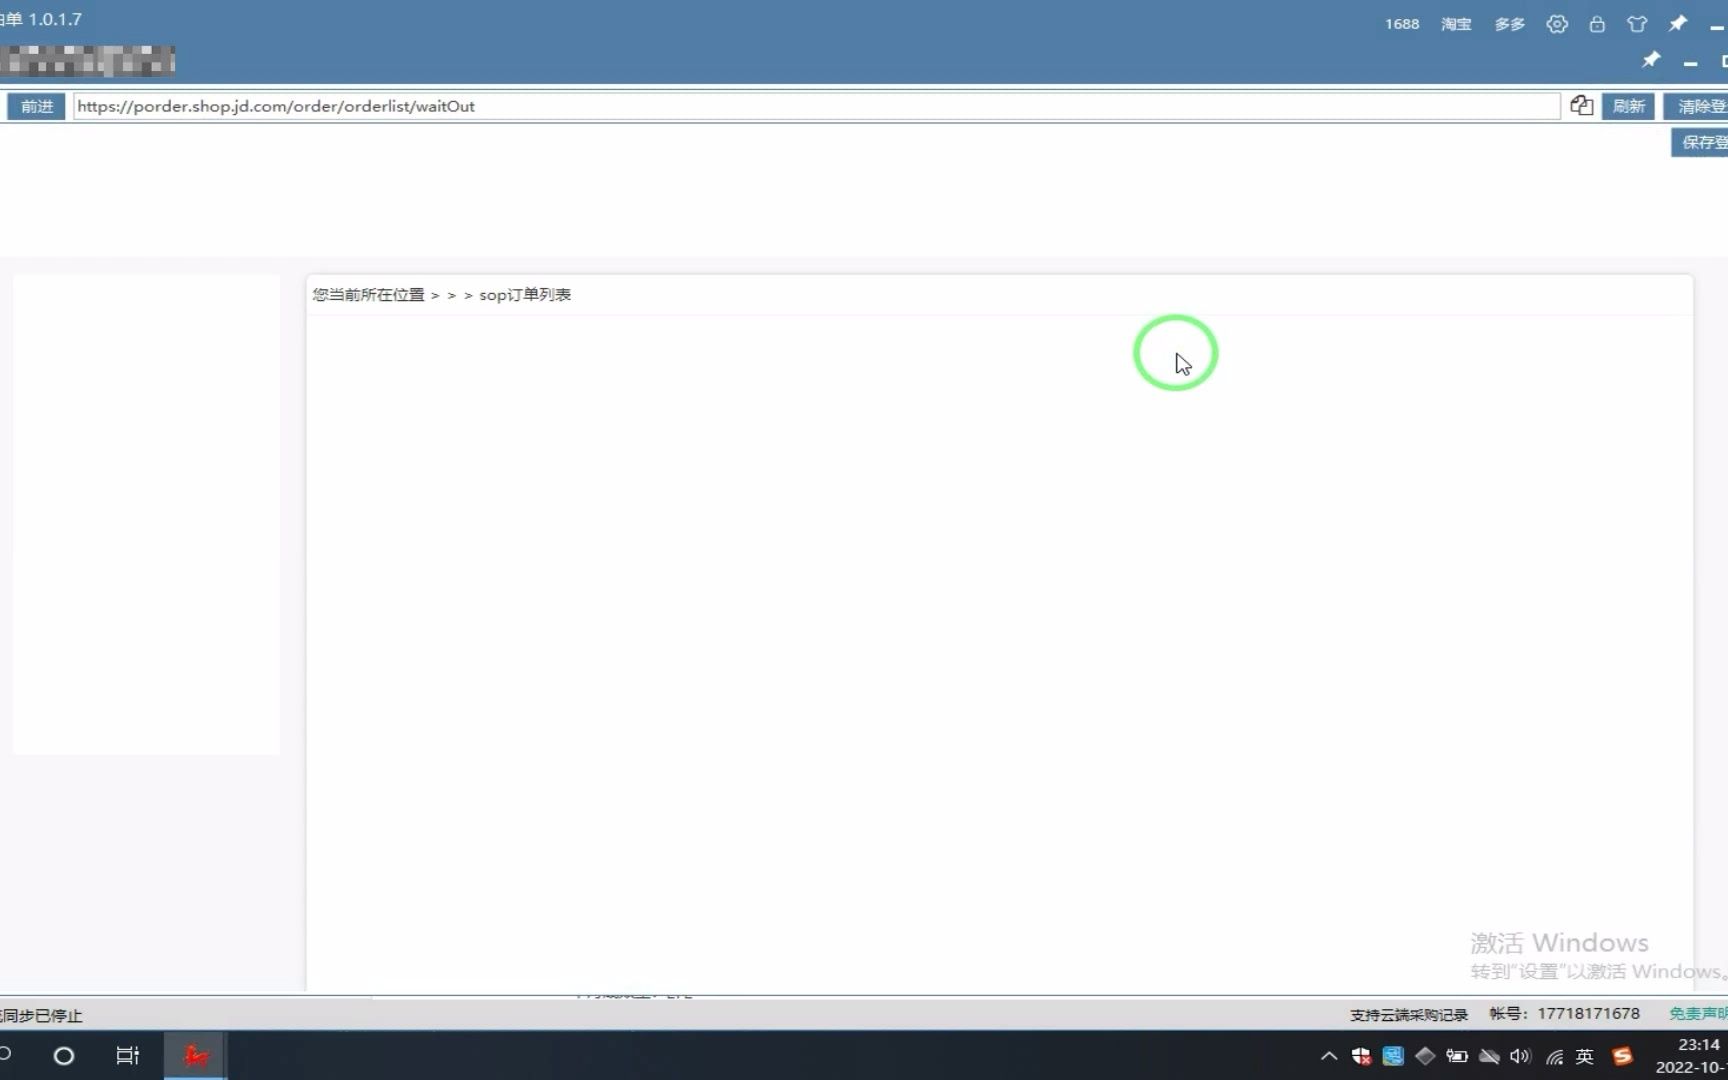Open battery status tray icon
The height and width of the screenshot is (1080, 1728).
pyautogui.click(x=1457, y=1056)
